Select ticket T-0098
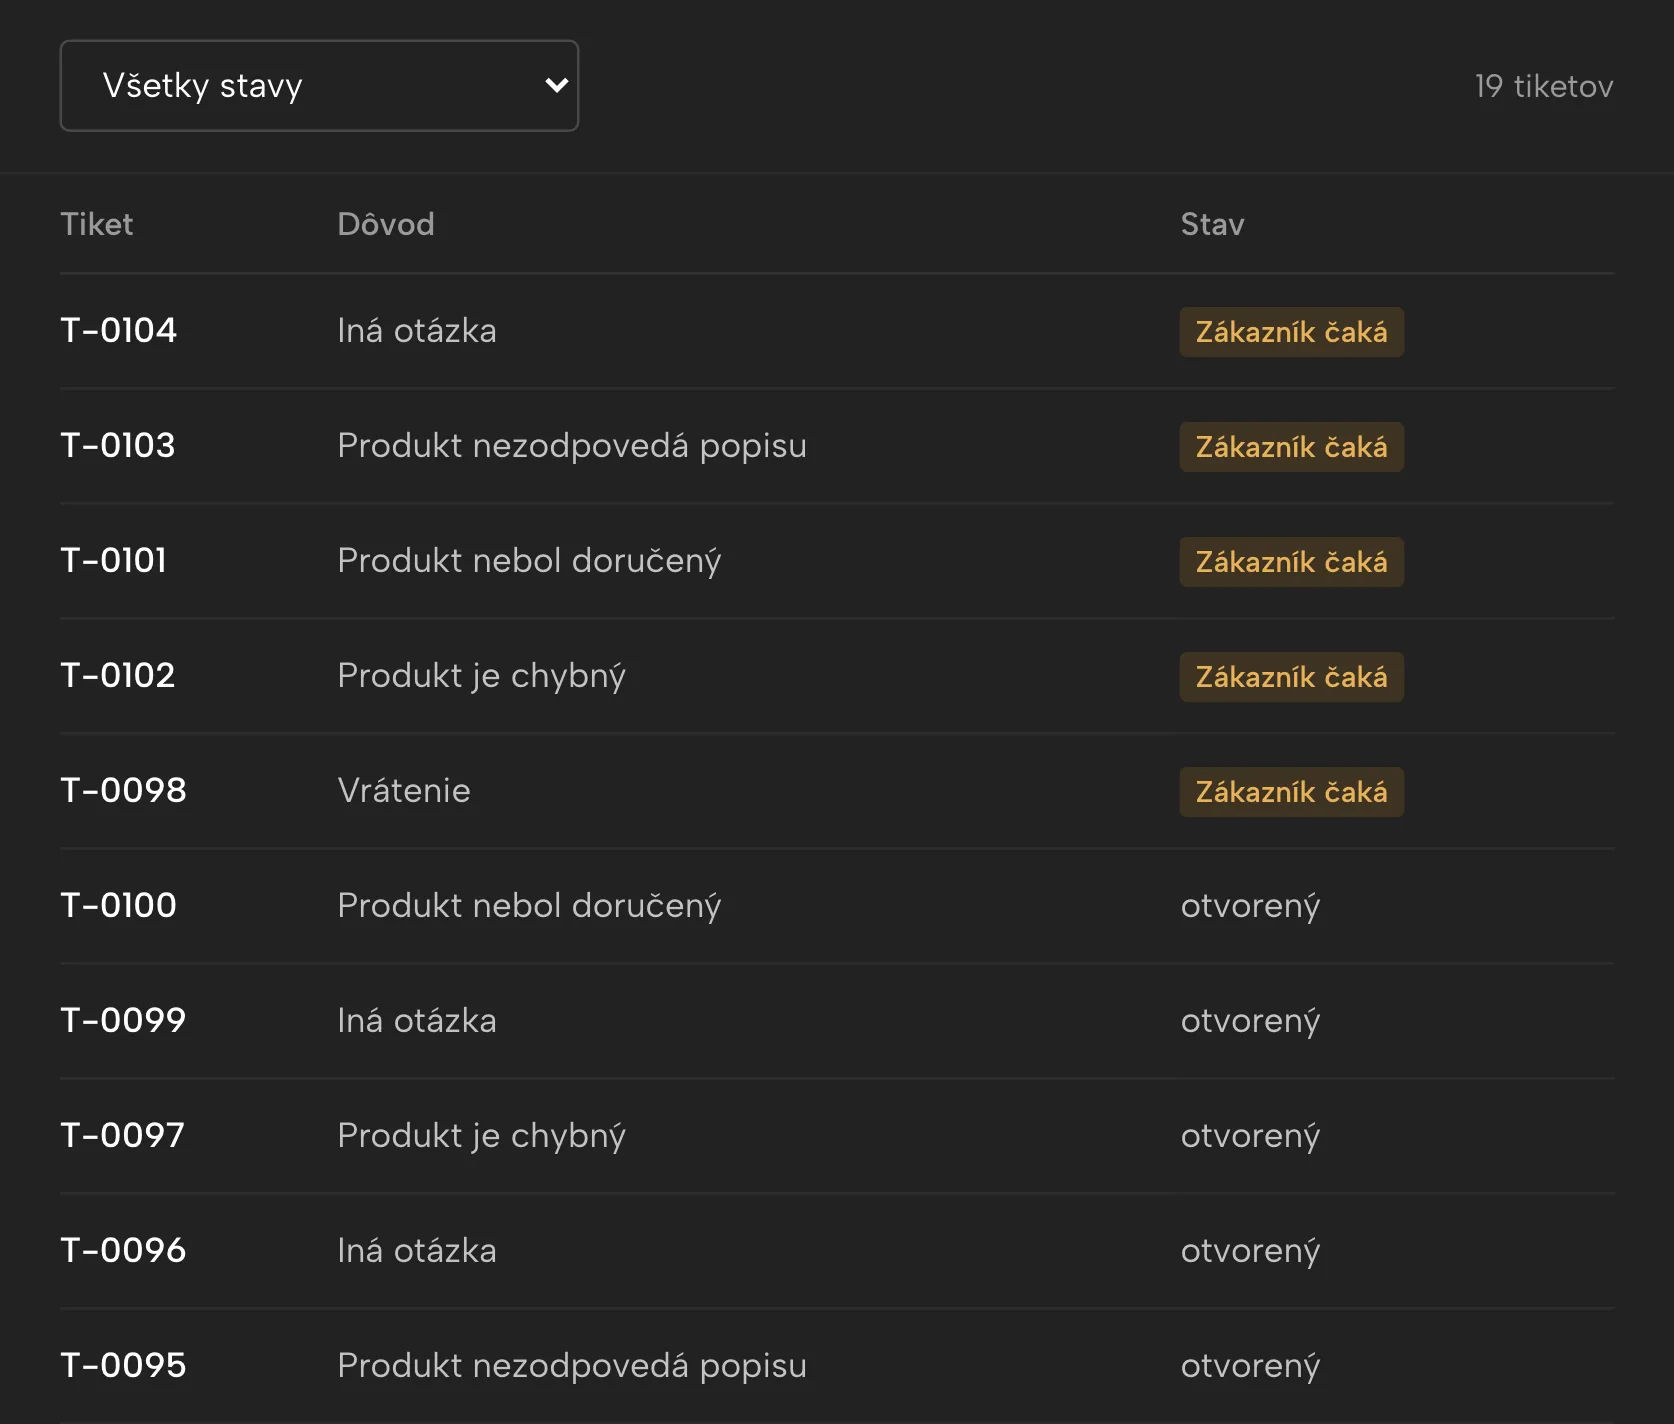This screenshot has width=1674, height=1424. pyautogui.click(x=123, y=790)
